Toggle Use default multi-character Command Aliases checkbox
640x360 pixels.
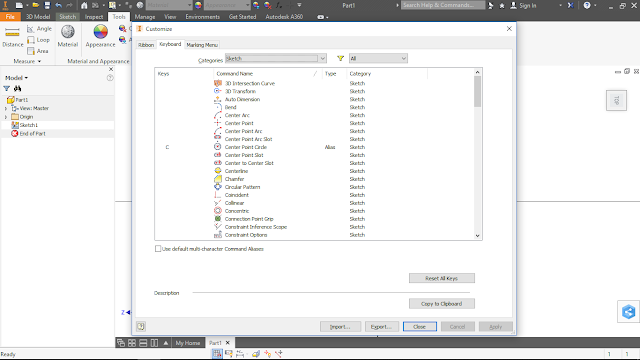[x=158, y=249]
